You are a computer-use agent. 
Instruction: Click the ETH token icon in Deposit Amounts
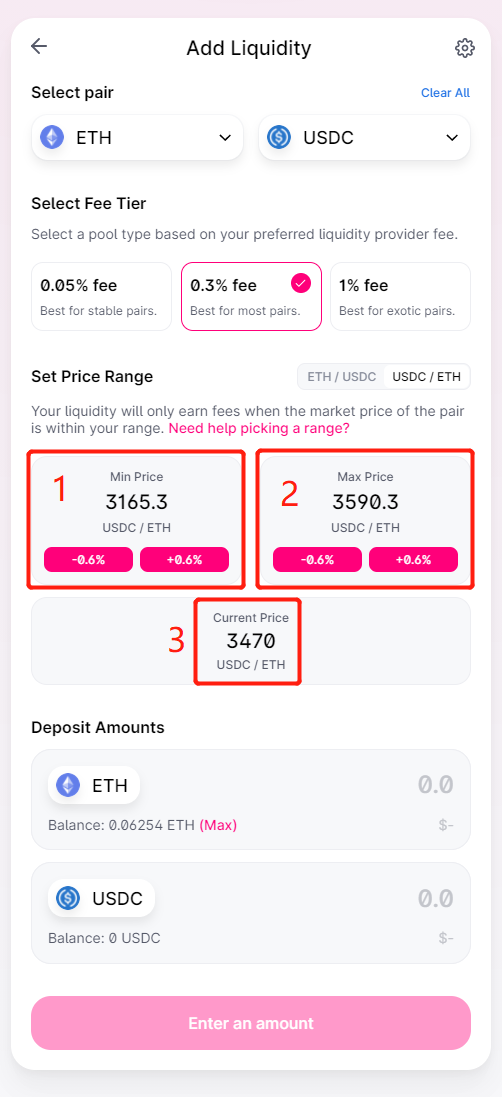pyautogui.click(x=68, y=785)
